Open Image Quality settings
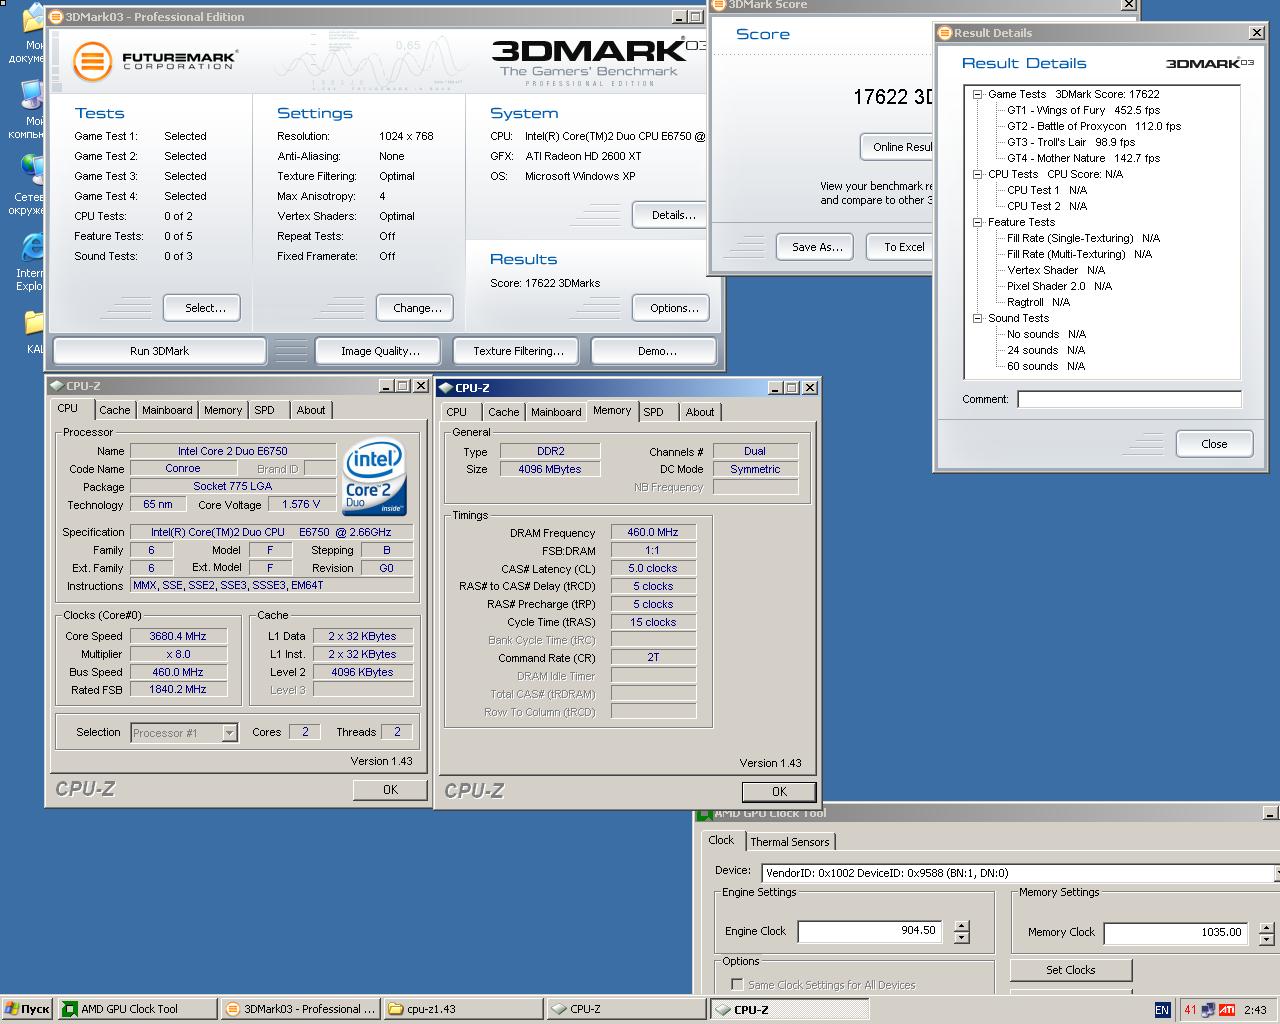Viewport: 1280px width, 1024px height. point(380,351)
